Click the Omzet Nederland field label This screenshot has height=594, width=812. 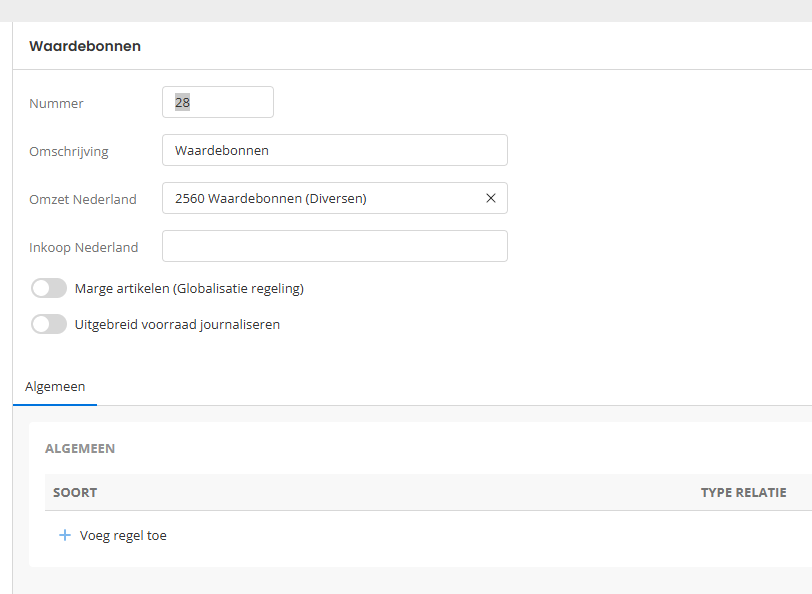[x=83, y=199]
